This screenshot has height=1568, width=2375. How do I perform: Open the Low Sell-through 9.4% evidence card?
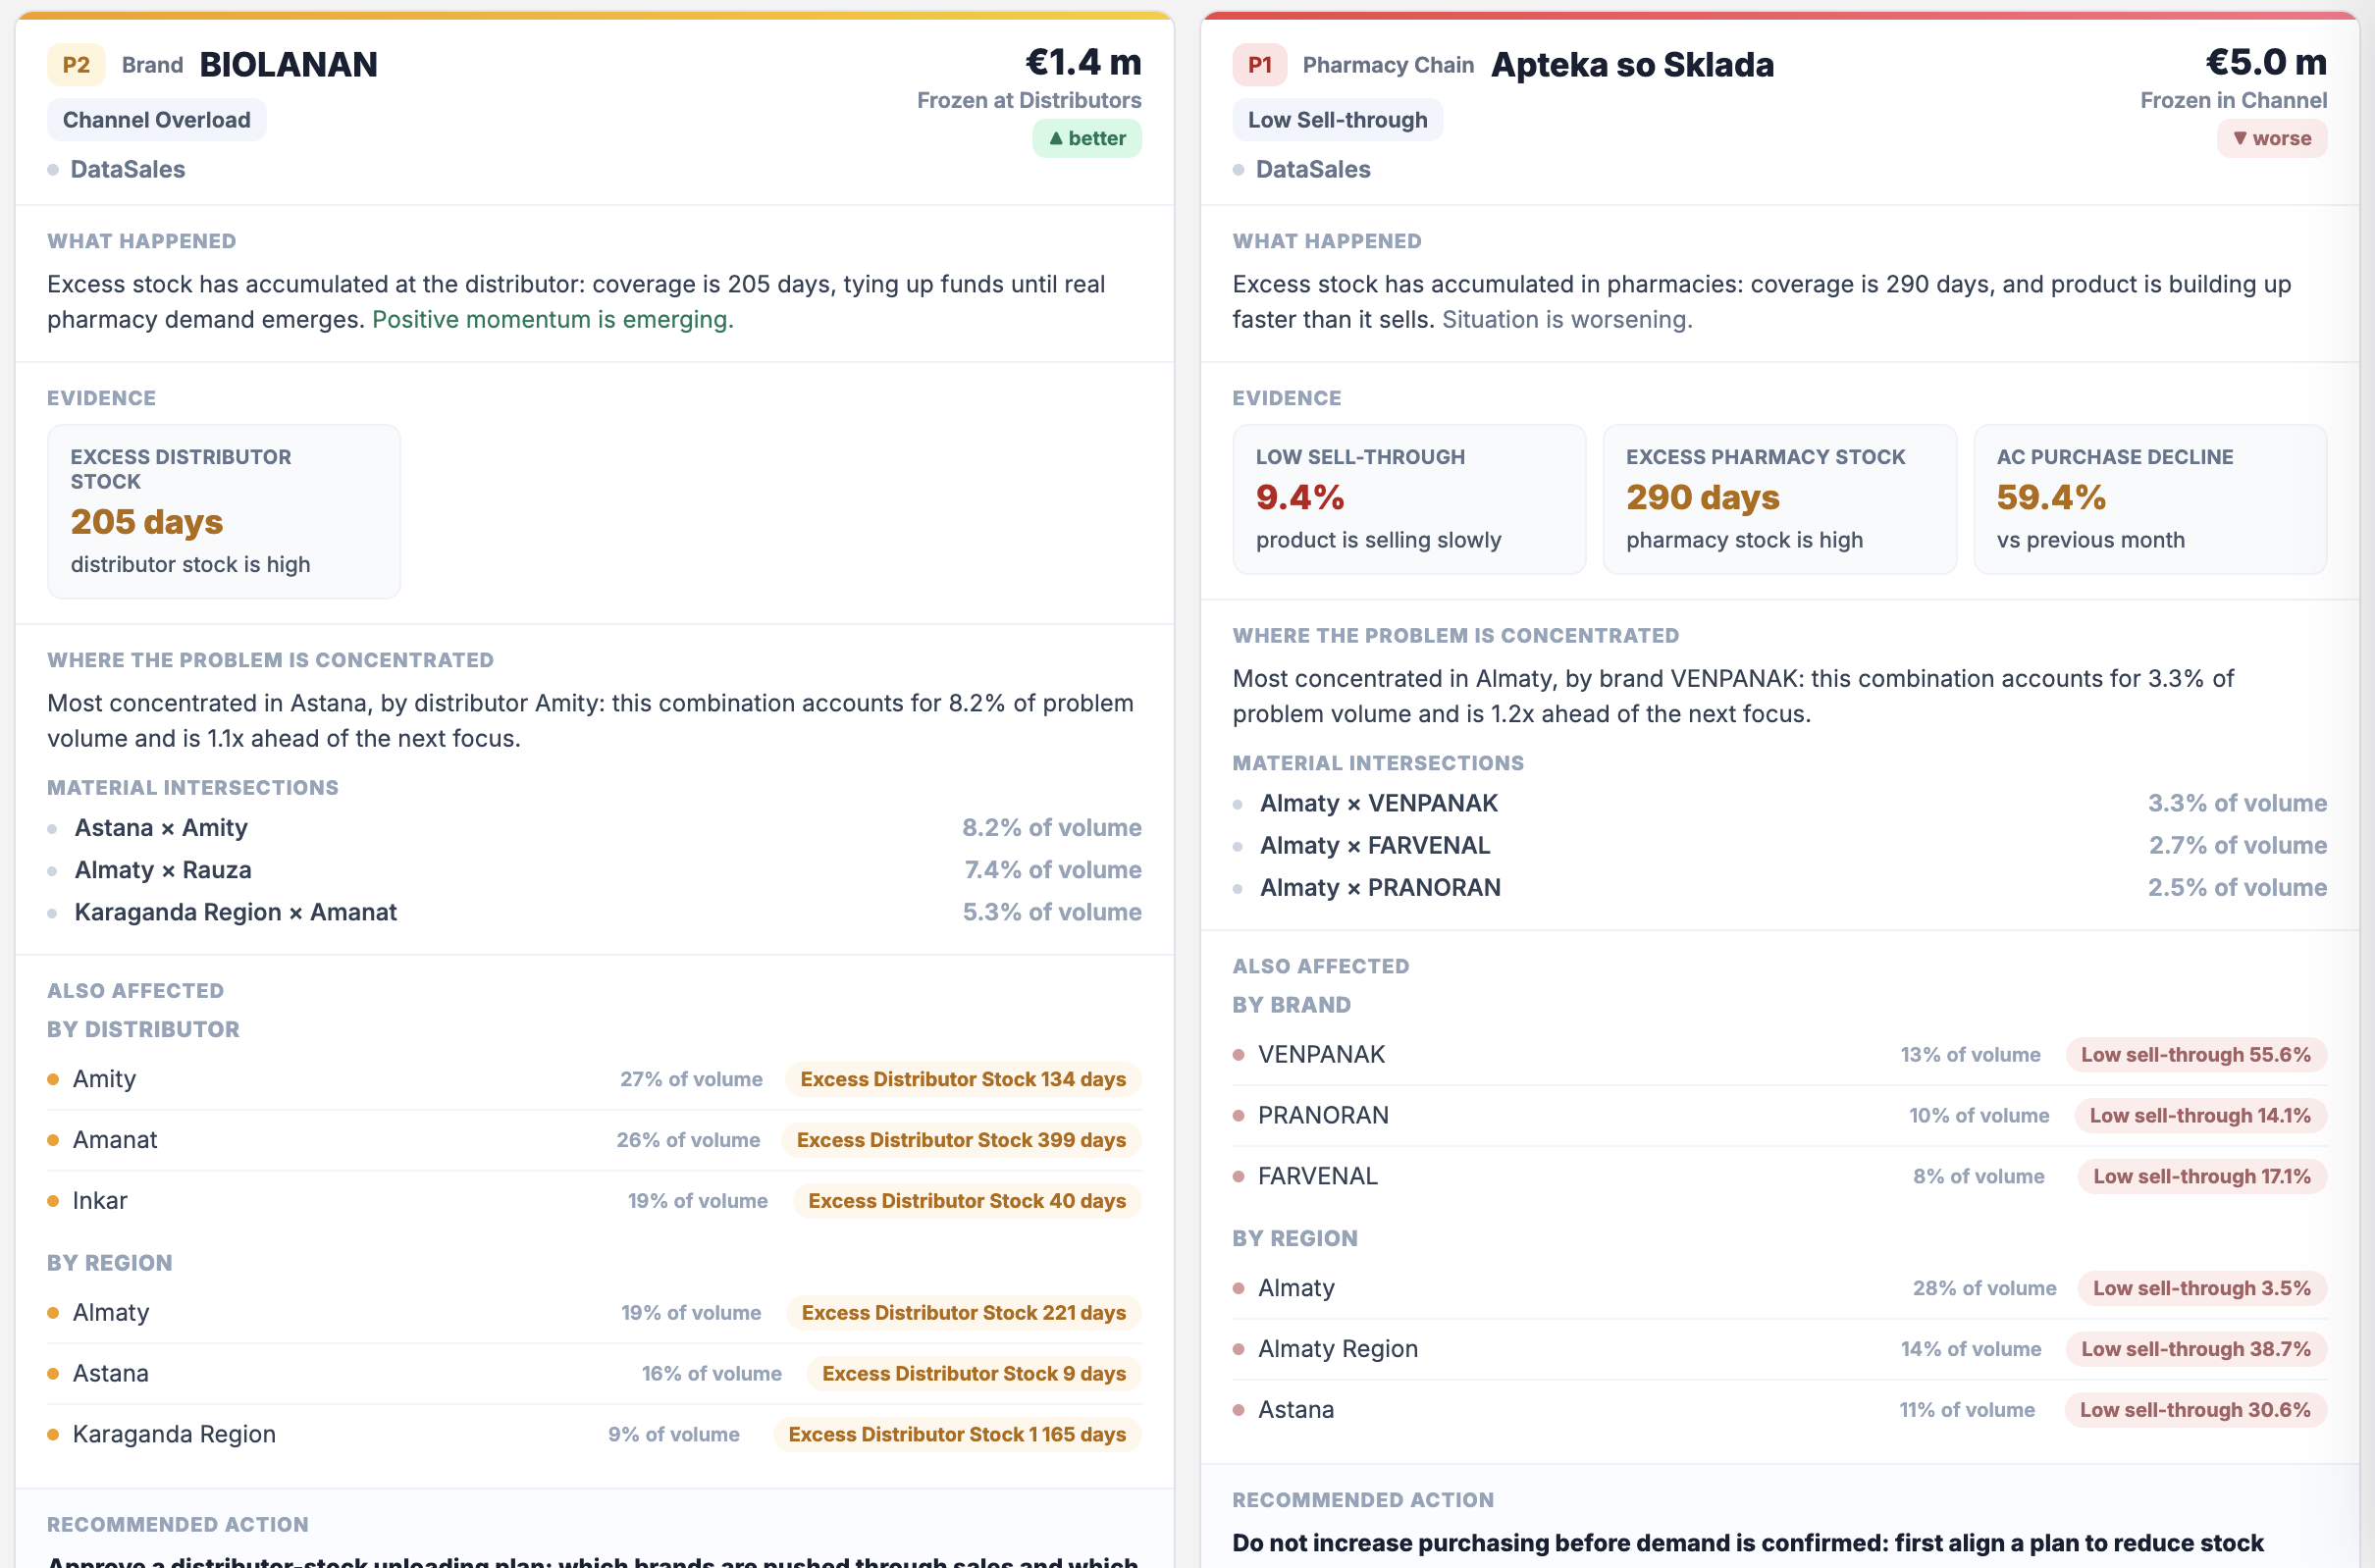coord(1409,500)
